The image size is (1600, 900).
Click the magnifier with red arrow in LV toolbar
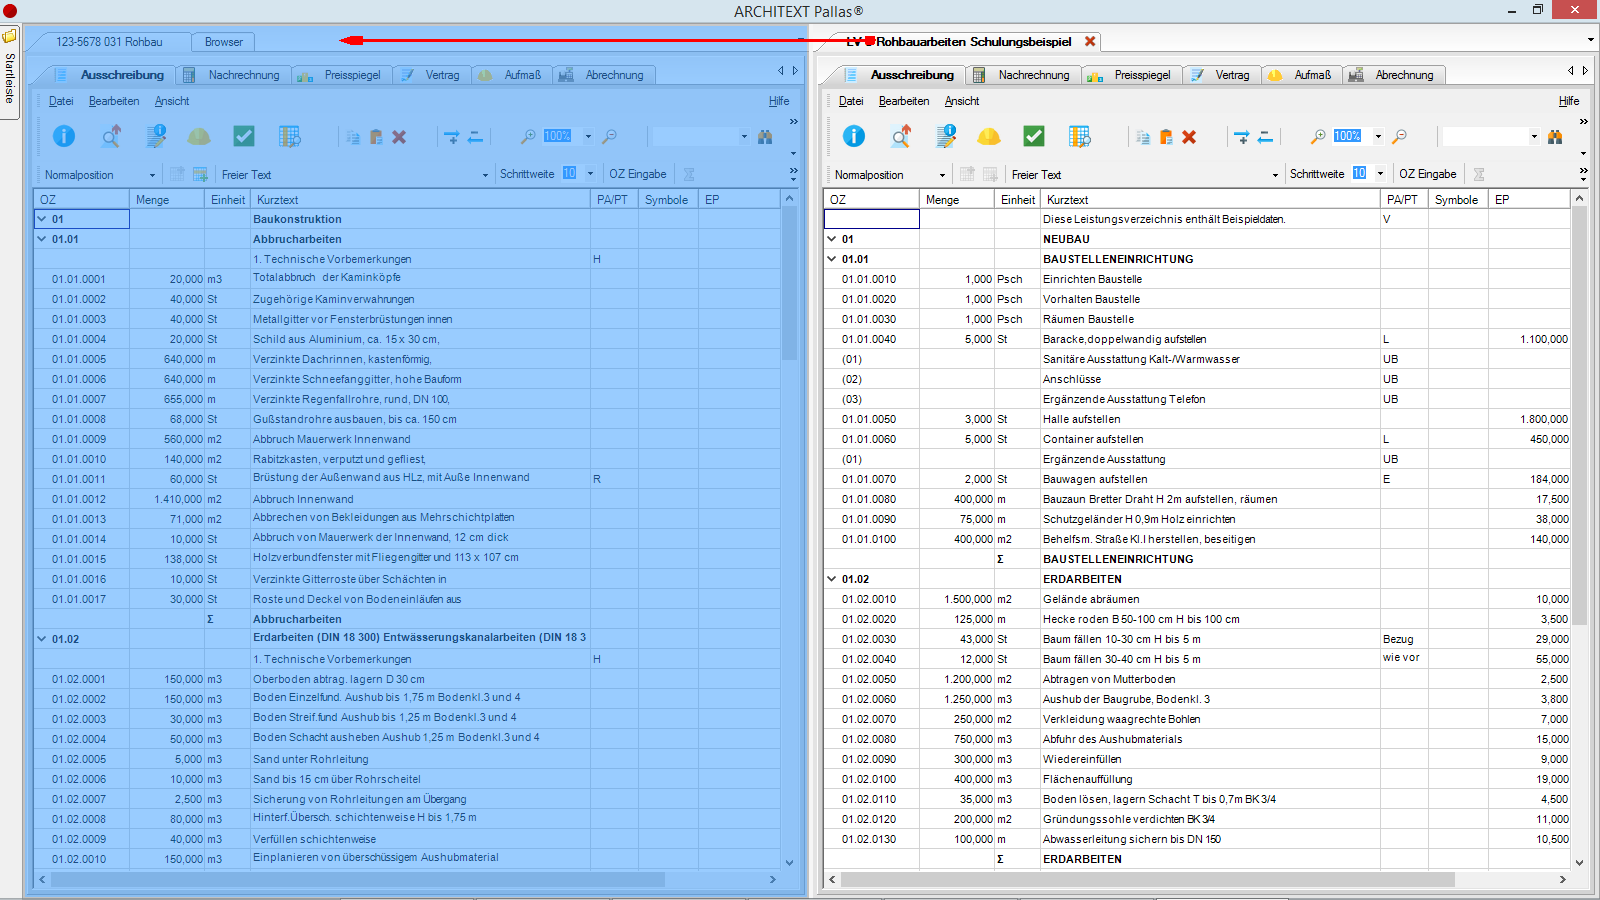[x=901, y=136]
